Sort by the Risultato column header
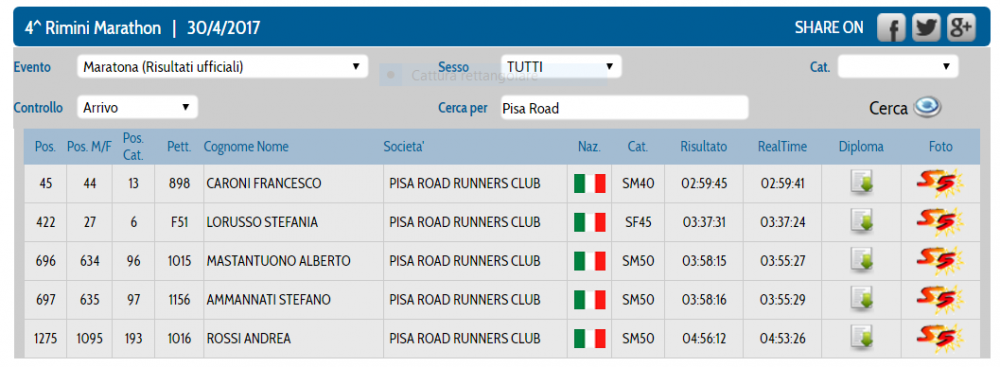Viewport: 1000px width, 367px height. (703, 147)
